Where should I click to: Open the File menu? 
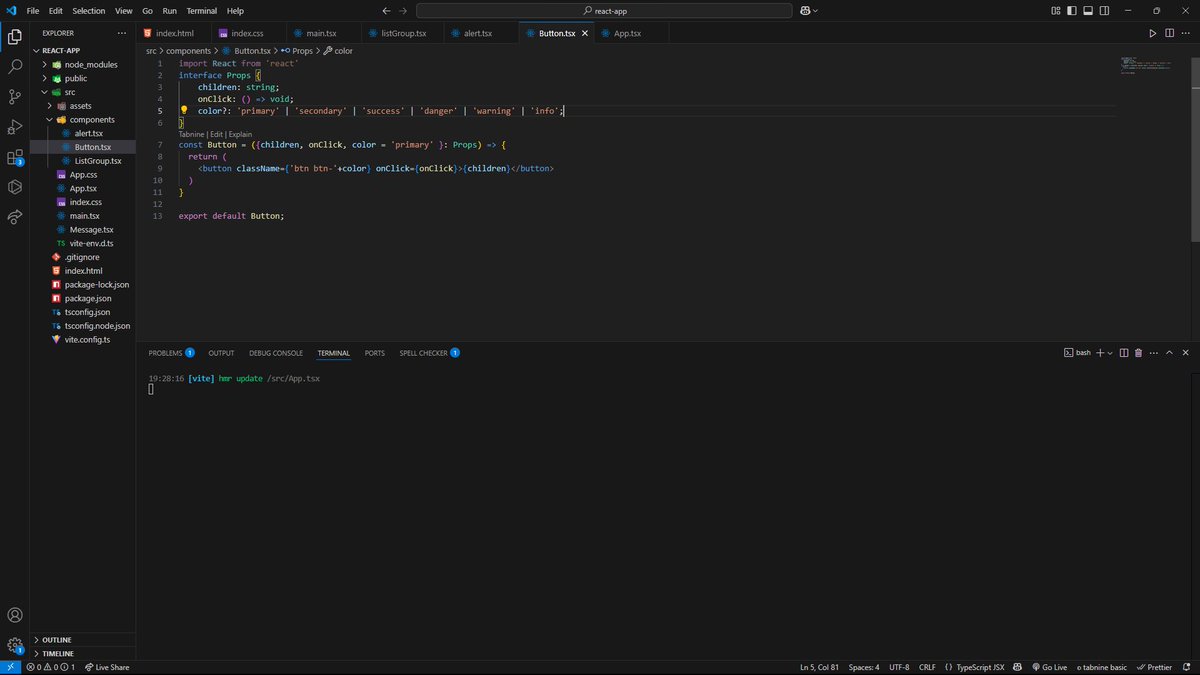(x=33, y=10)
